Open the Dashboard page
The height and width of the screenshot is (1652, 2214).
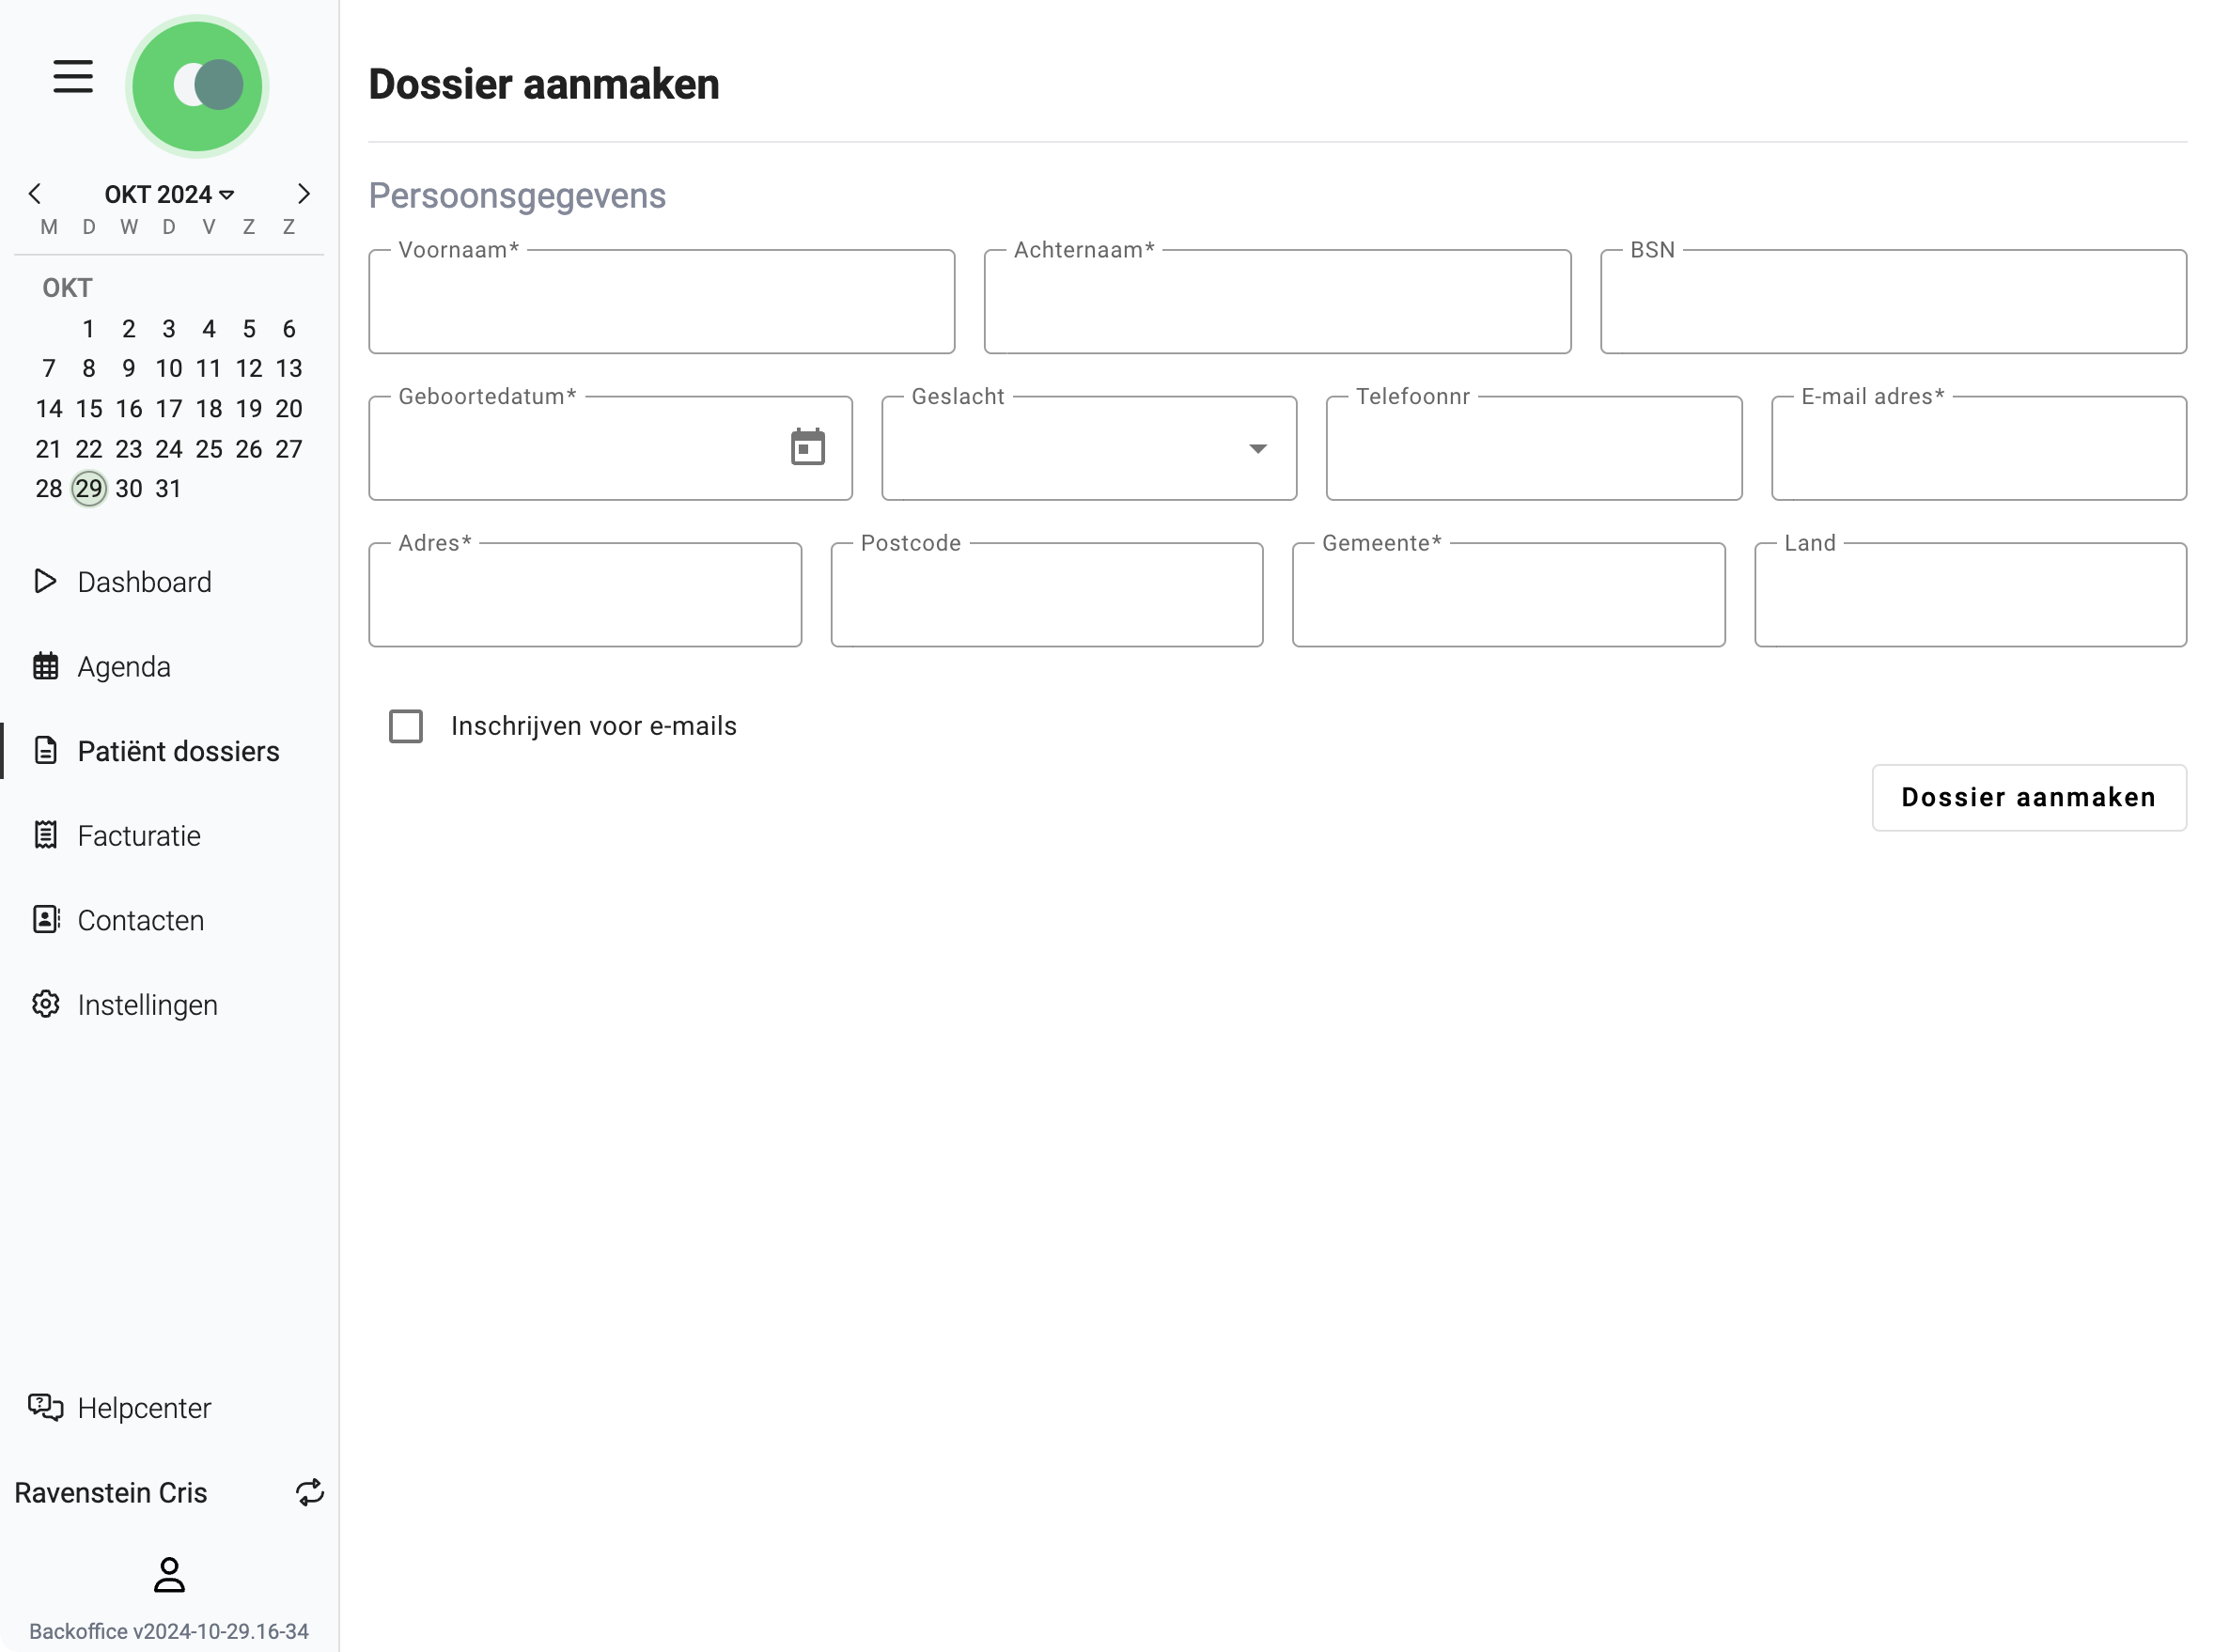(x=144, y=582)
